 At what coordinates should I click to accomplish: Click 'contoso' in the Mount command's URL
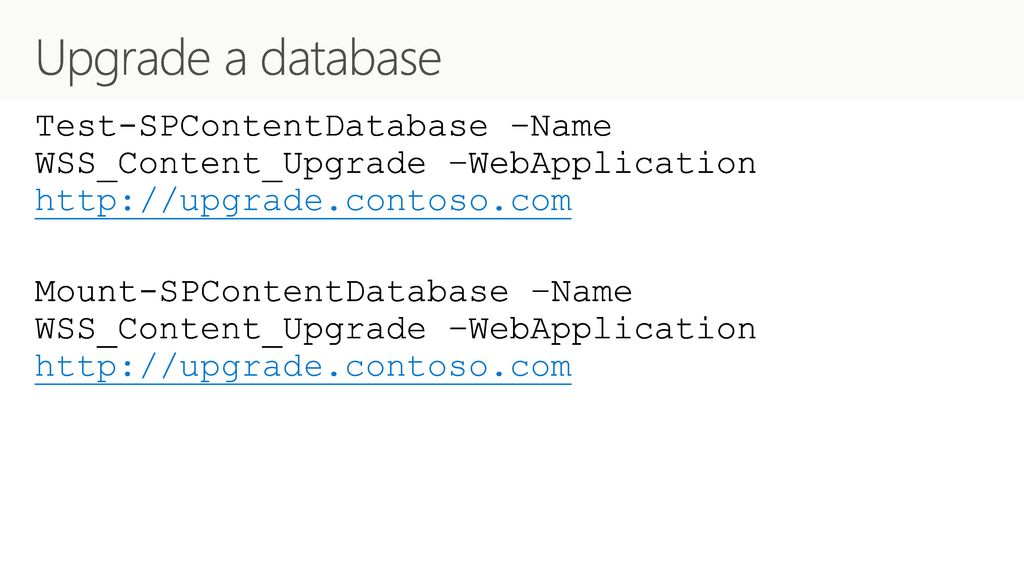pyautogui.click(x=416, y=368)
